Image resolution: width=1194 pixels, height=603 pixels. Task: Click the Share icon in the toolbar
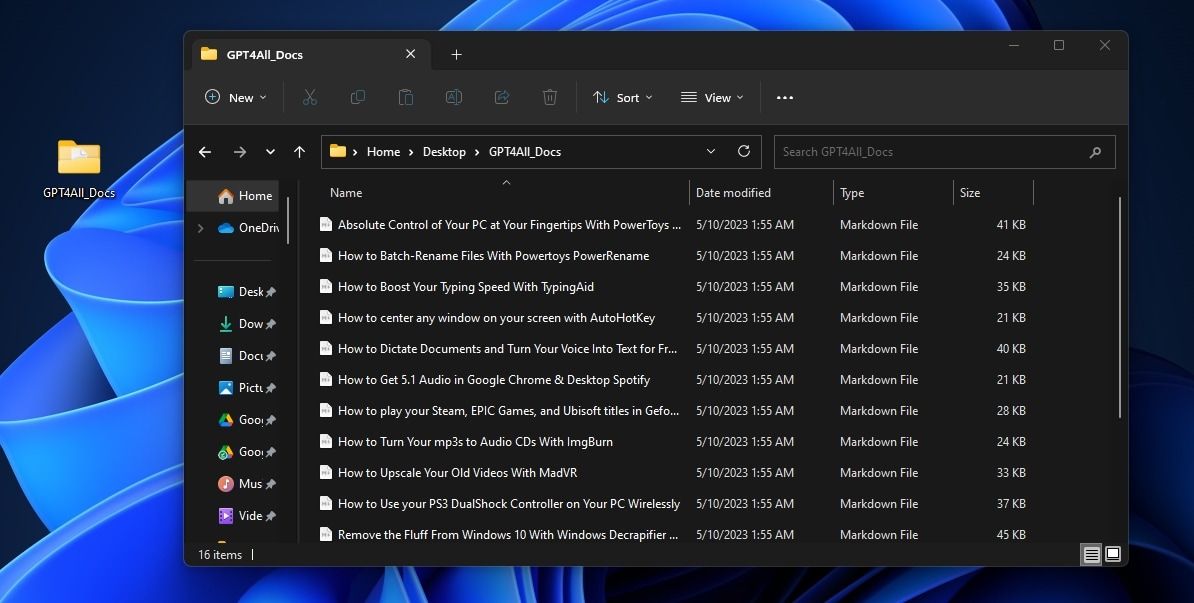pyautogui.click(x=502, y=97)
